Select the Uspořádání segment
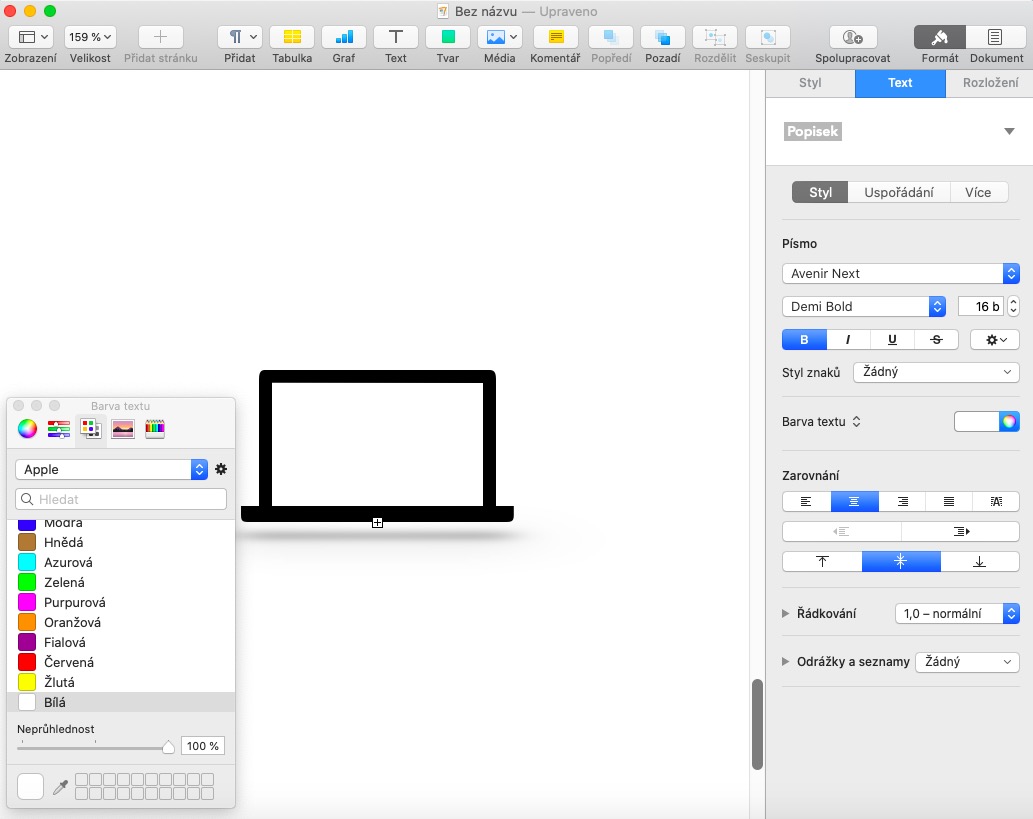Viewport: 1033px width, 819px height. coord(899,192)
